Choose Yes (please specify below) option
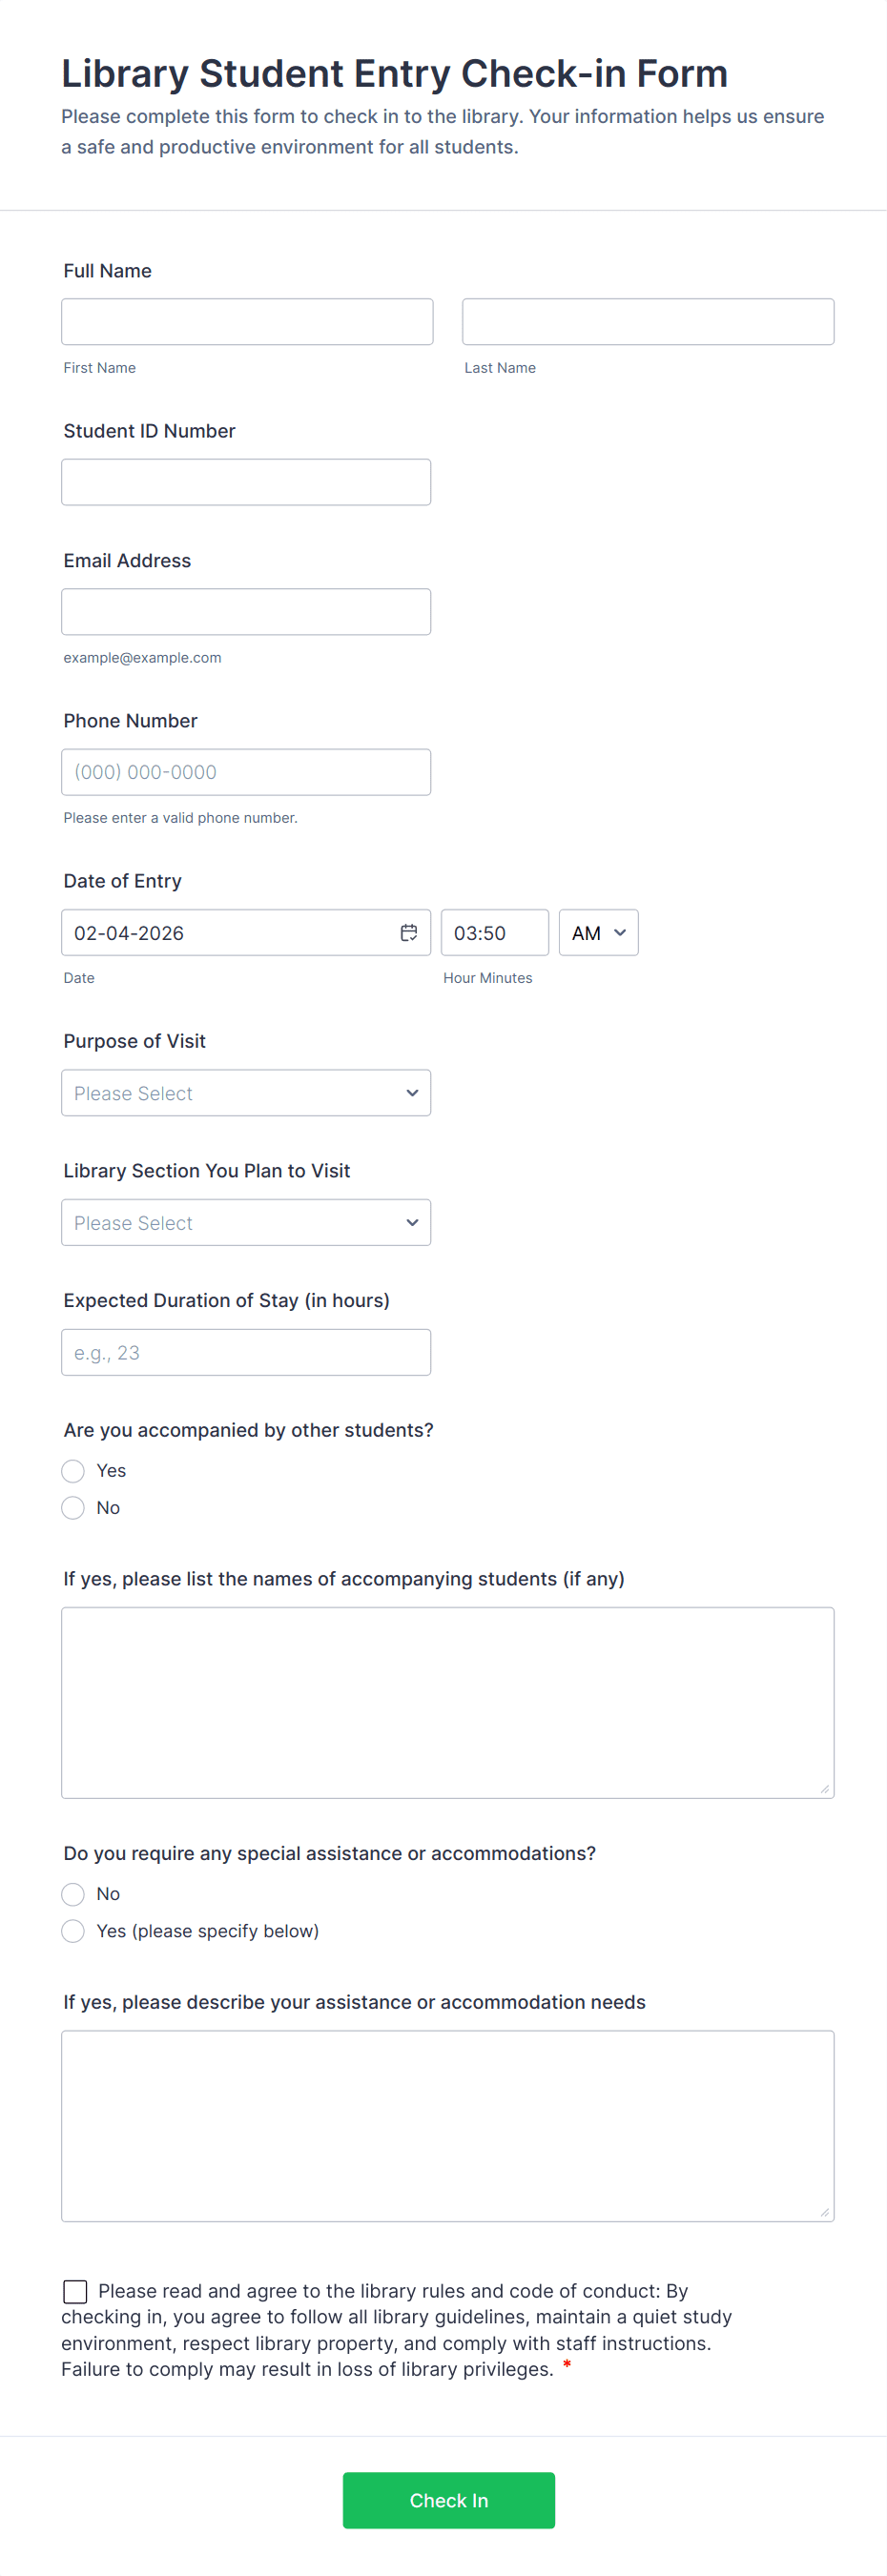 pyautogui.click(x=73, y=1930)
